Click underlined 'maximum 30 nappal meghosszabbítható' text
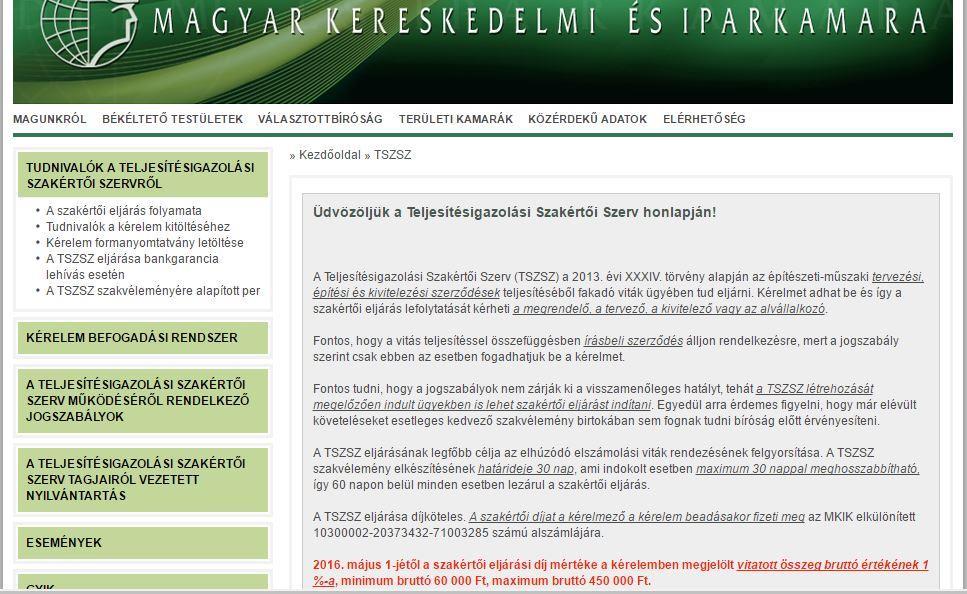This screenshot has width=967, height=594. (807, 469)
